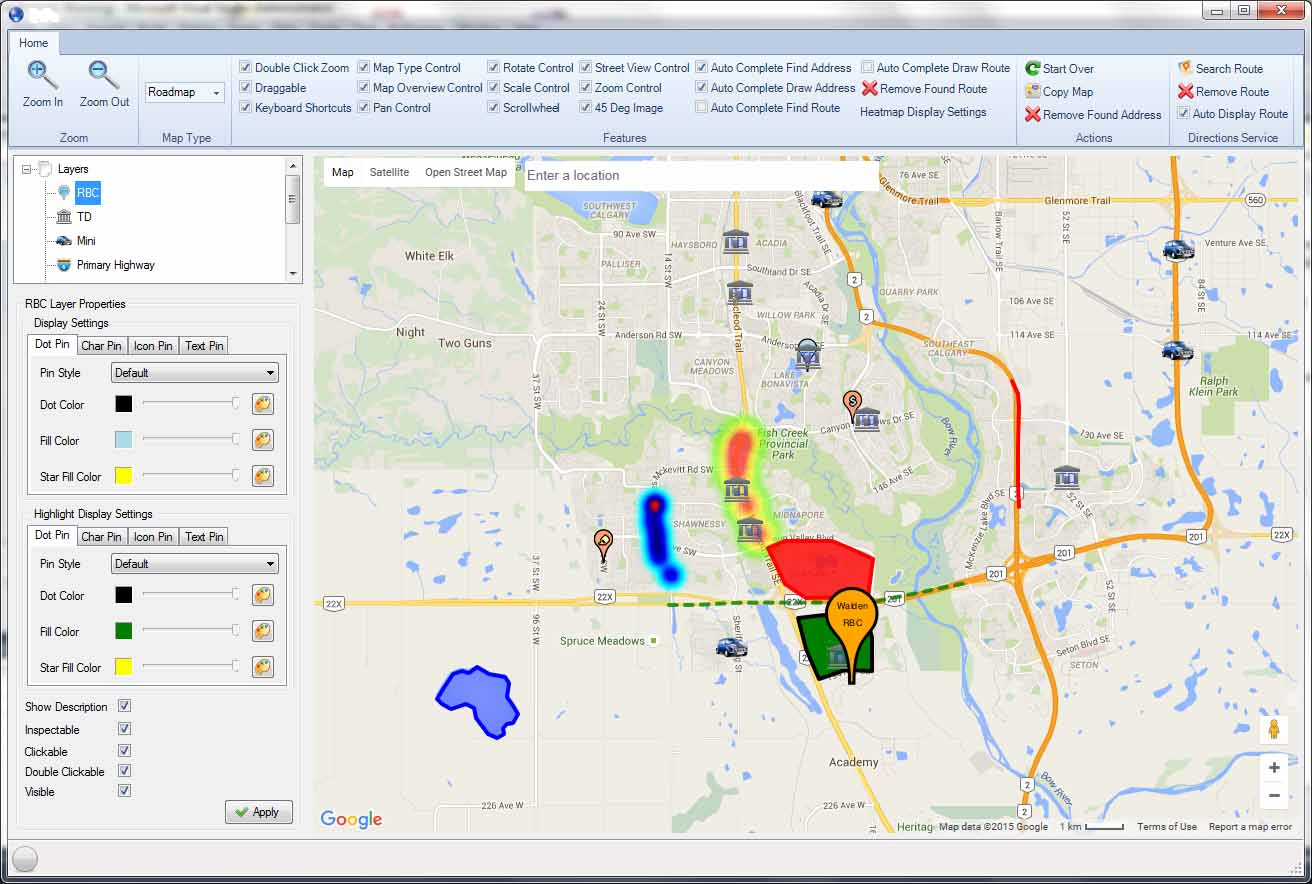Image resolution: width=1312 pixels, height=884 pixels.
Task: Click the Enter a location search field
Action: pyautogui.click(x=700, y=175)
